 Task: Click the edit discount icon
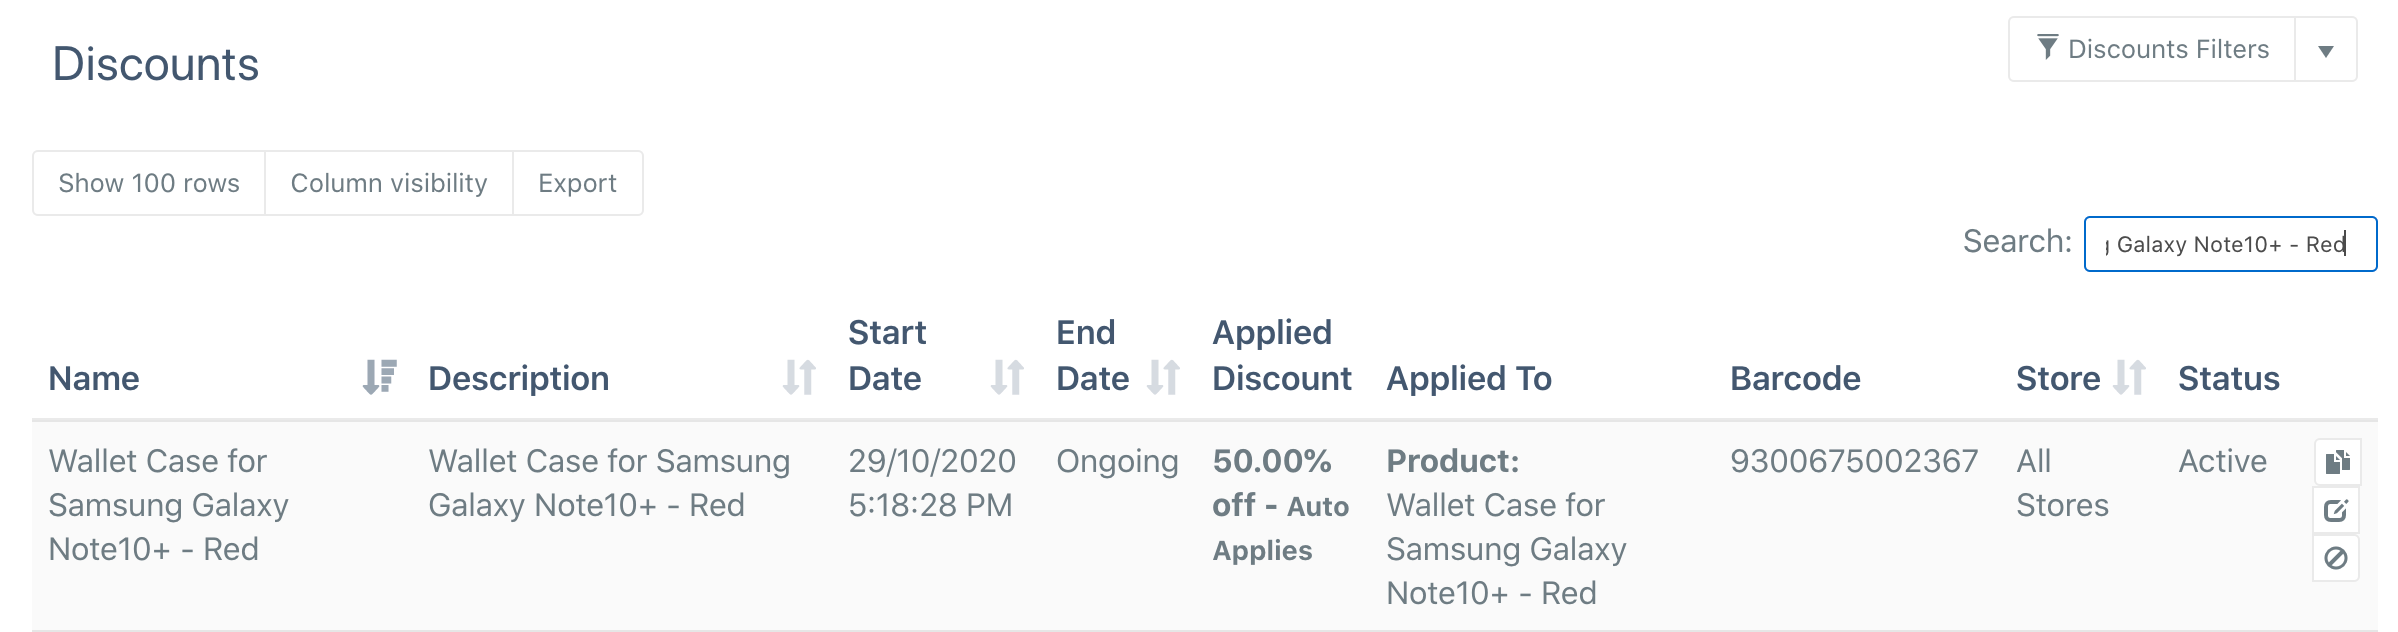coord(2337,511)
